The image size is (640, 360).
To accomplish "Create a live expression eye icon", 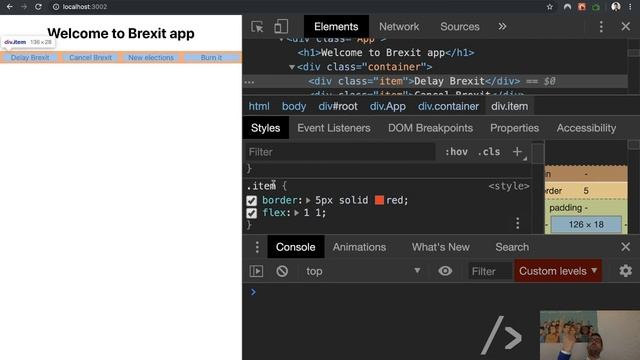I will click(x=445, y=271).
